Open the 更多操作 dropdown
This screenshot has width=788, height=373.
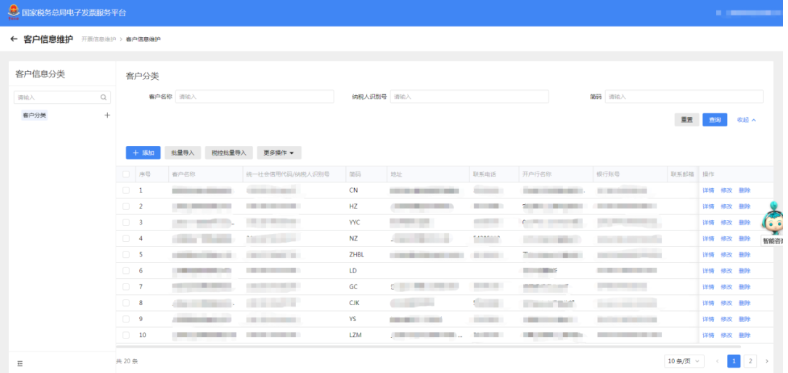coord(279,153)
